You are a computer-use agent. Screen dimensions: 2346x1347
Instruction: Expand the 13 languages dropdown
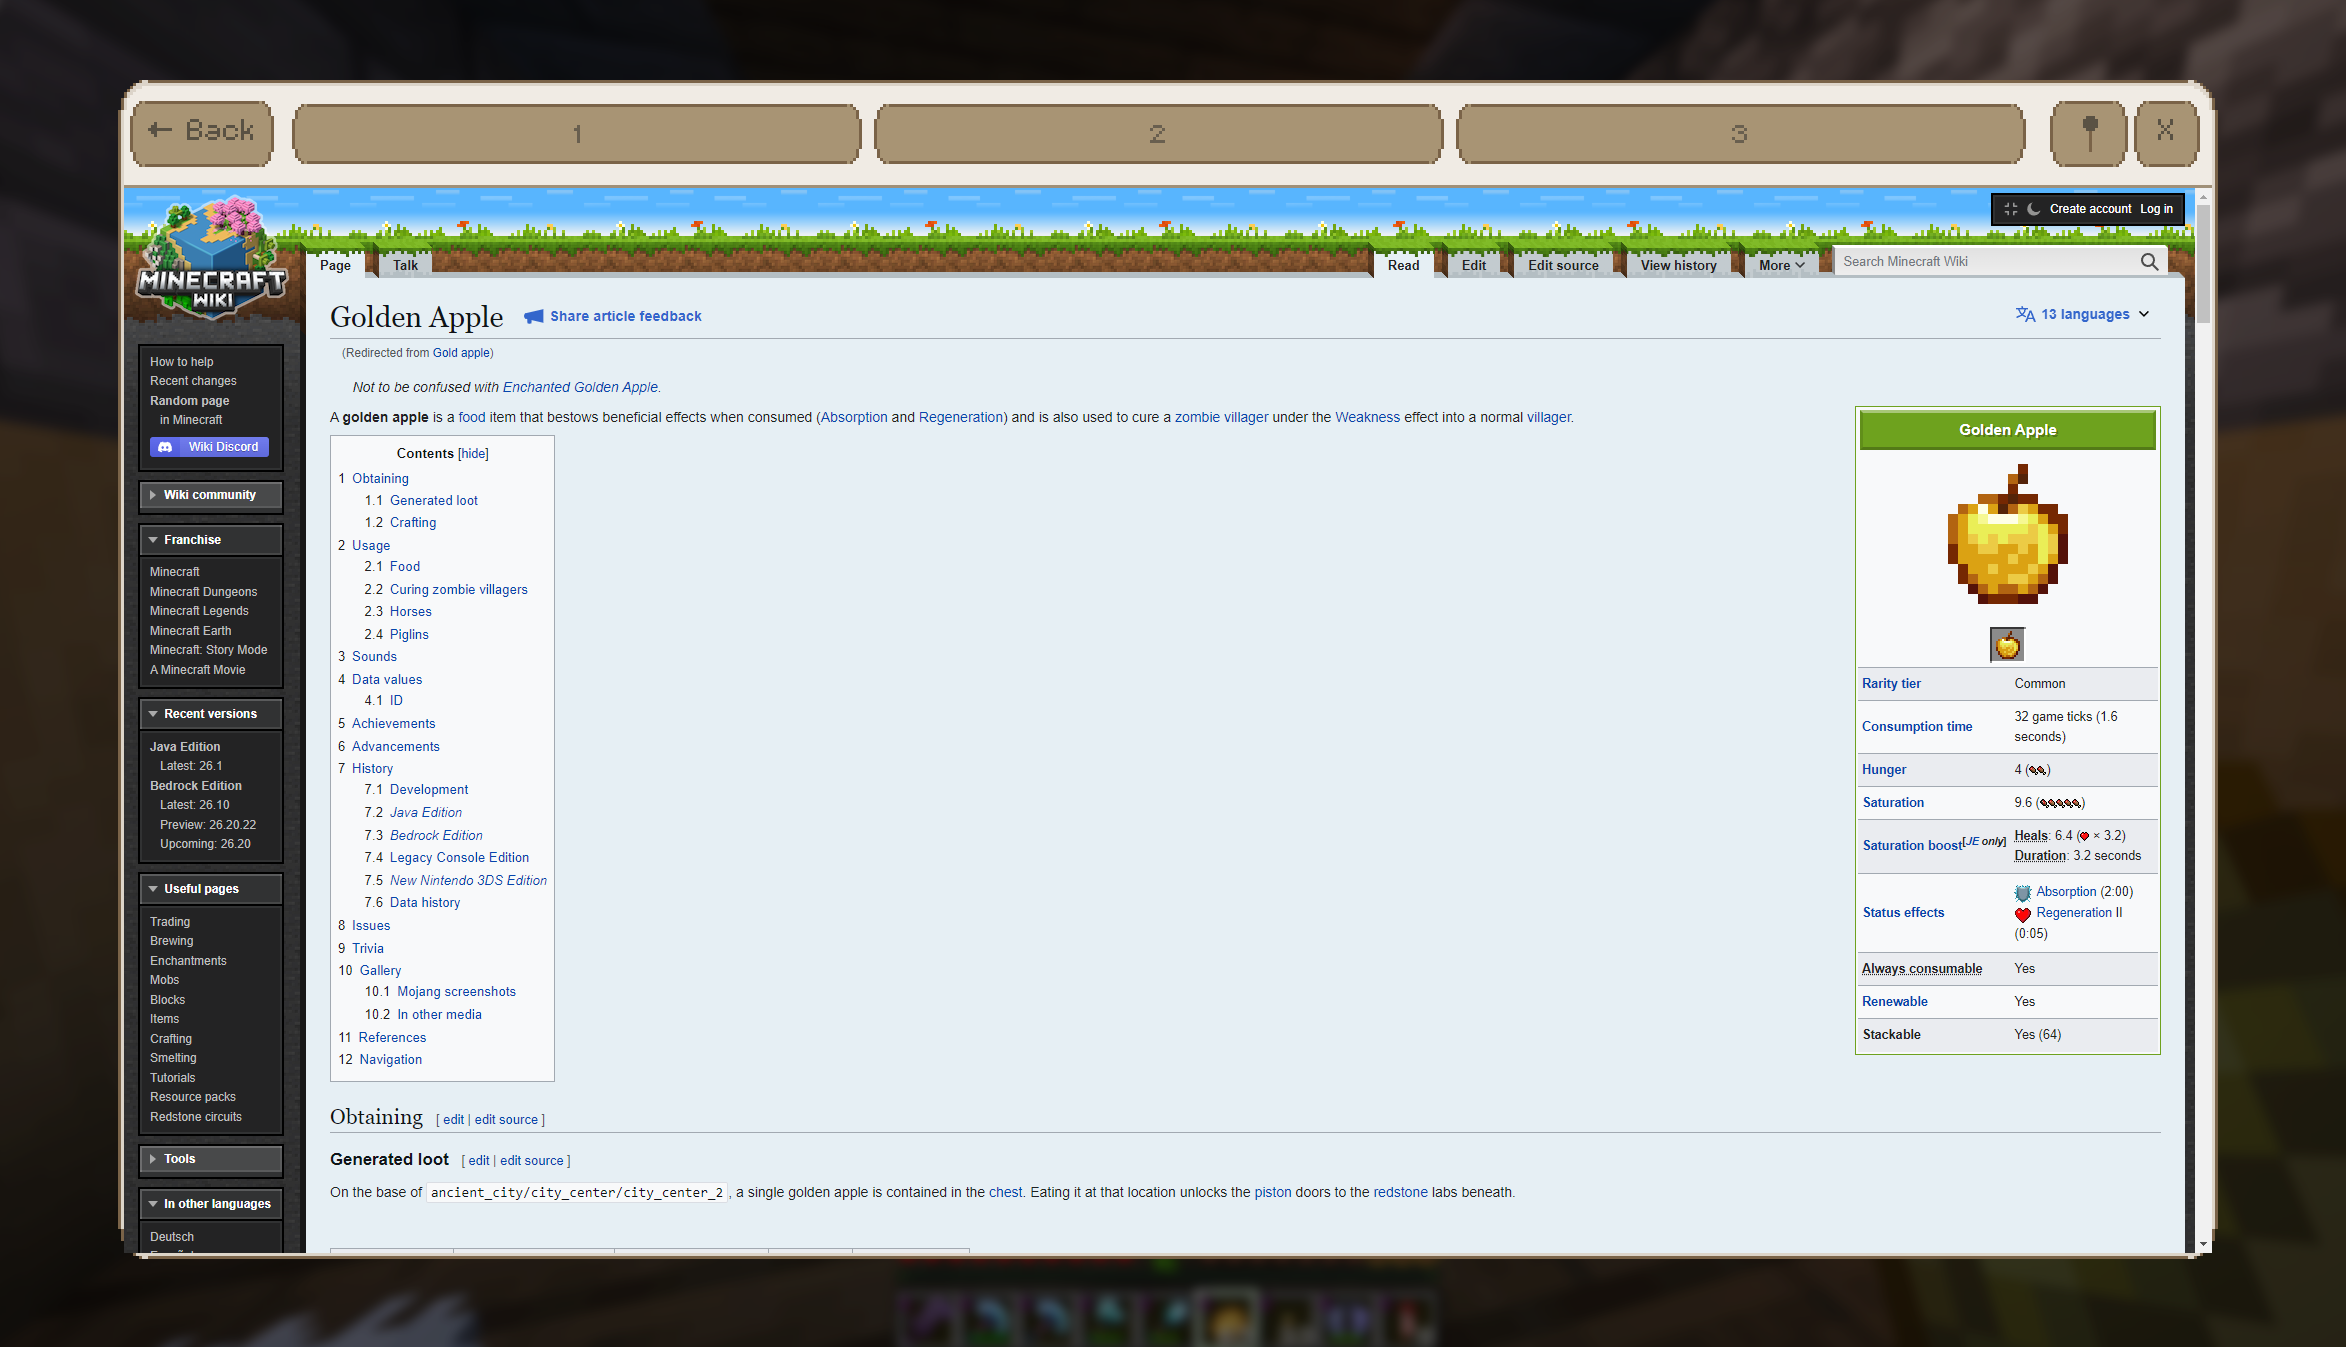2084,314
